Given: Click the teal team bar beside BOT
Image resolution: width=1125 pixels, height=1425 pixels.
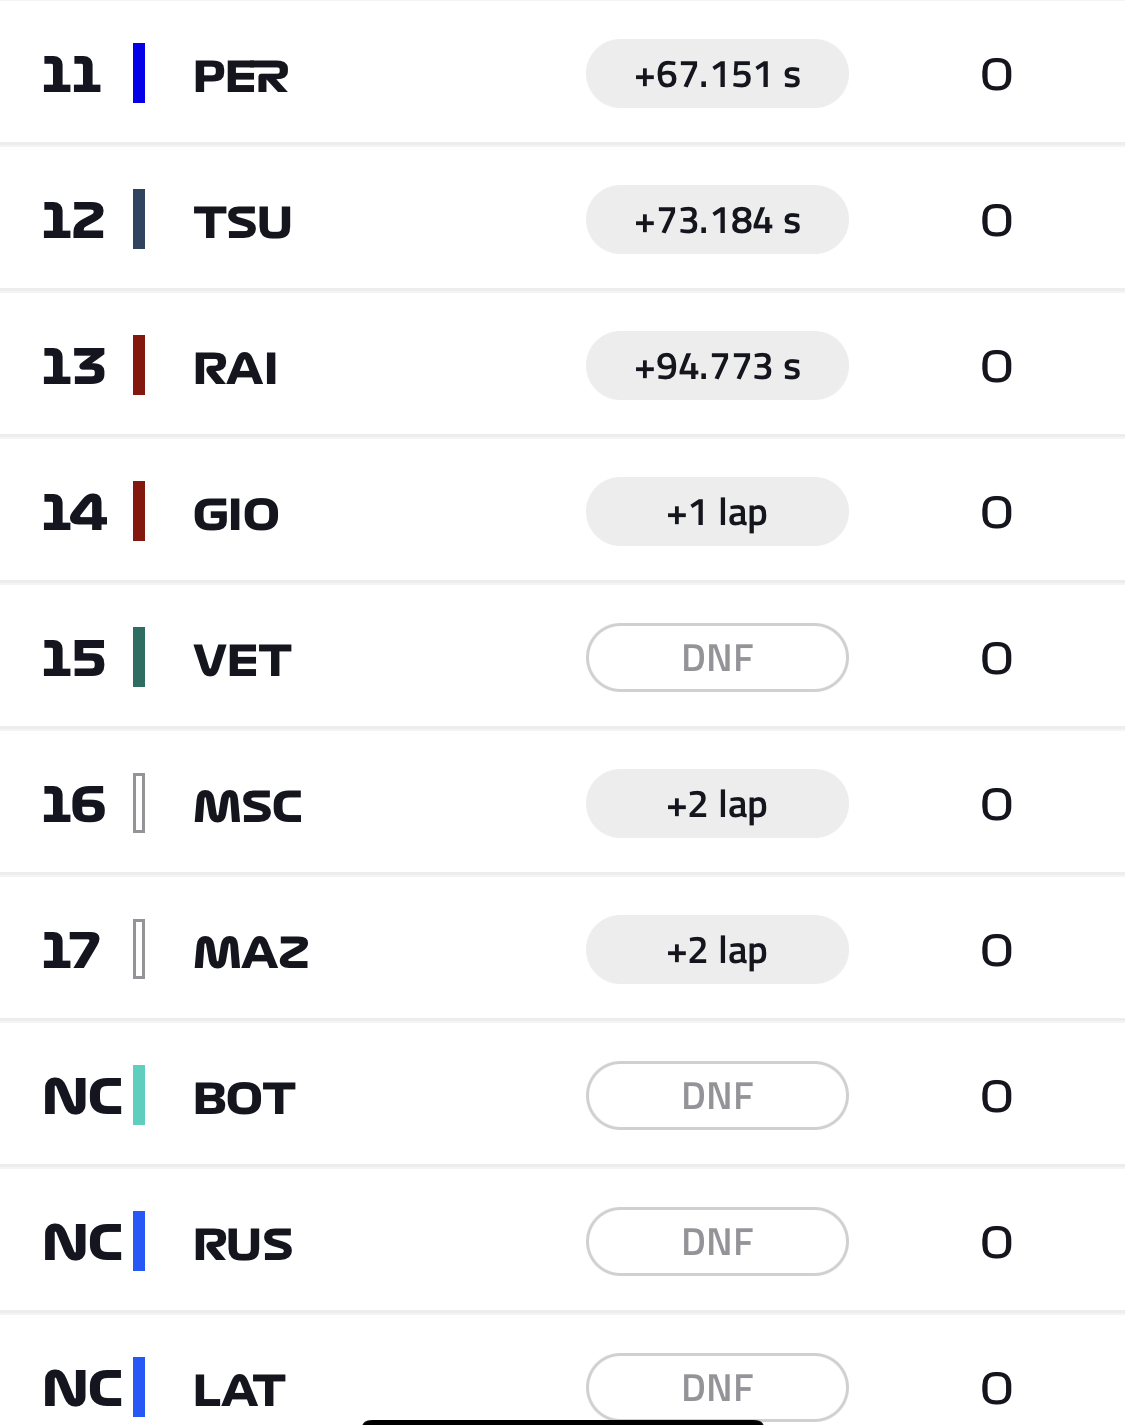Looking at the screenshot, I should coord(139,1095).
